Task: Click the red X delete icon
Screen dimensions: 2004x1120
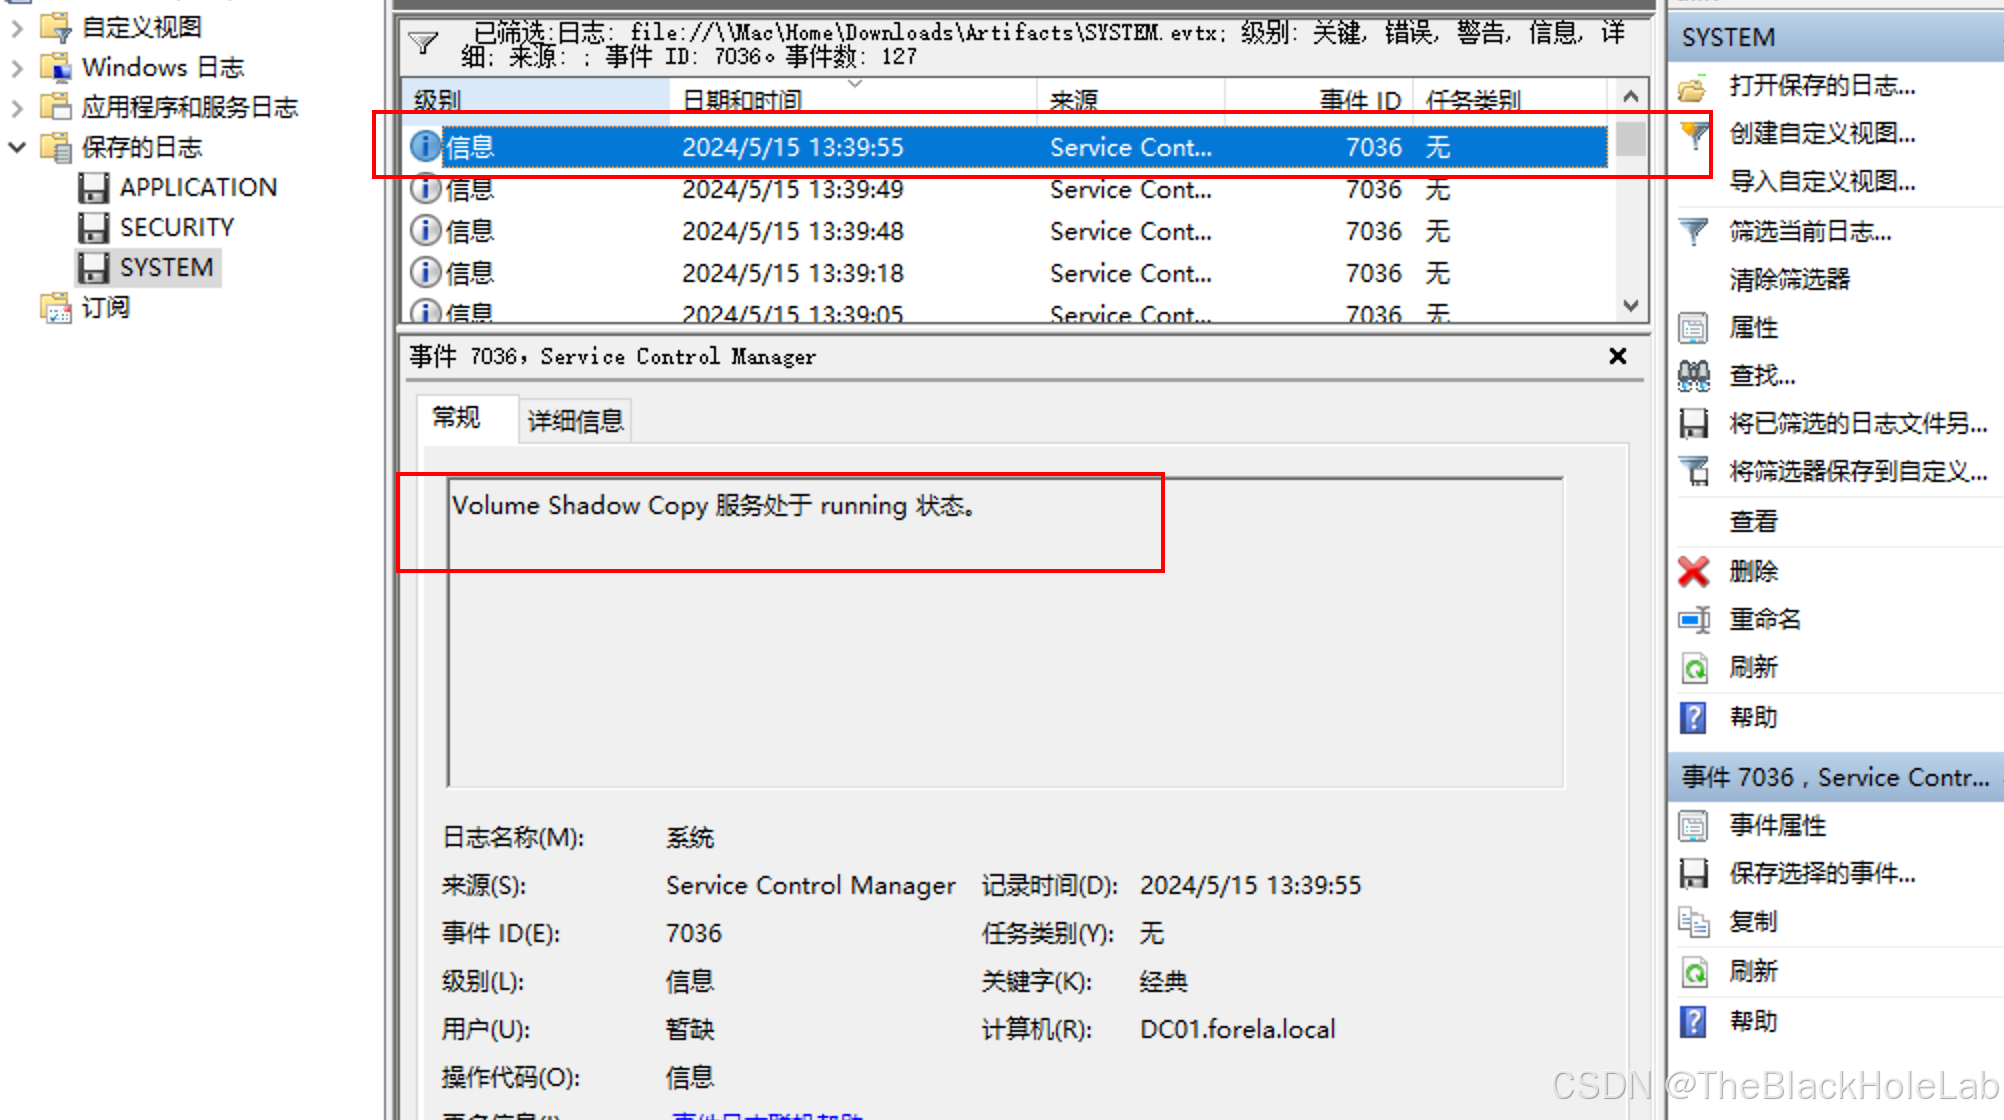Action: (x=1692, y=572)
